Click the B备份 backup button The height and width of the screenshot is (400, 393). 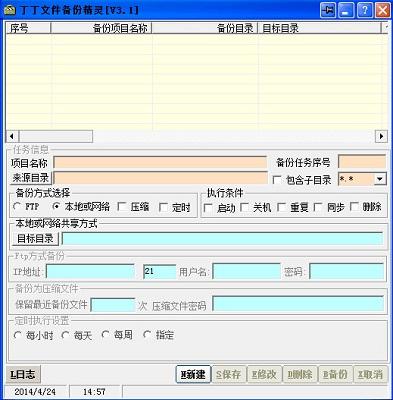(x=335, y=374)
